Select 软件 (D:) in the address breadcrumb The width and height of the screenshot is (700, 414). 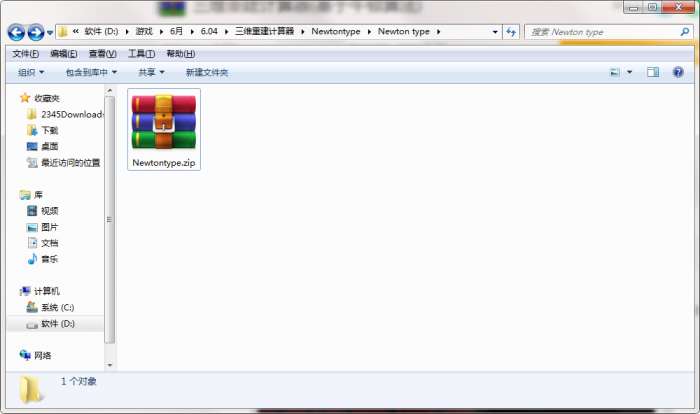coord(101,31)
